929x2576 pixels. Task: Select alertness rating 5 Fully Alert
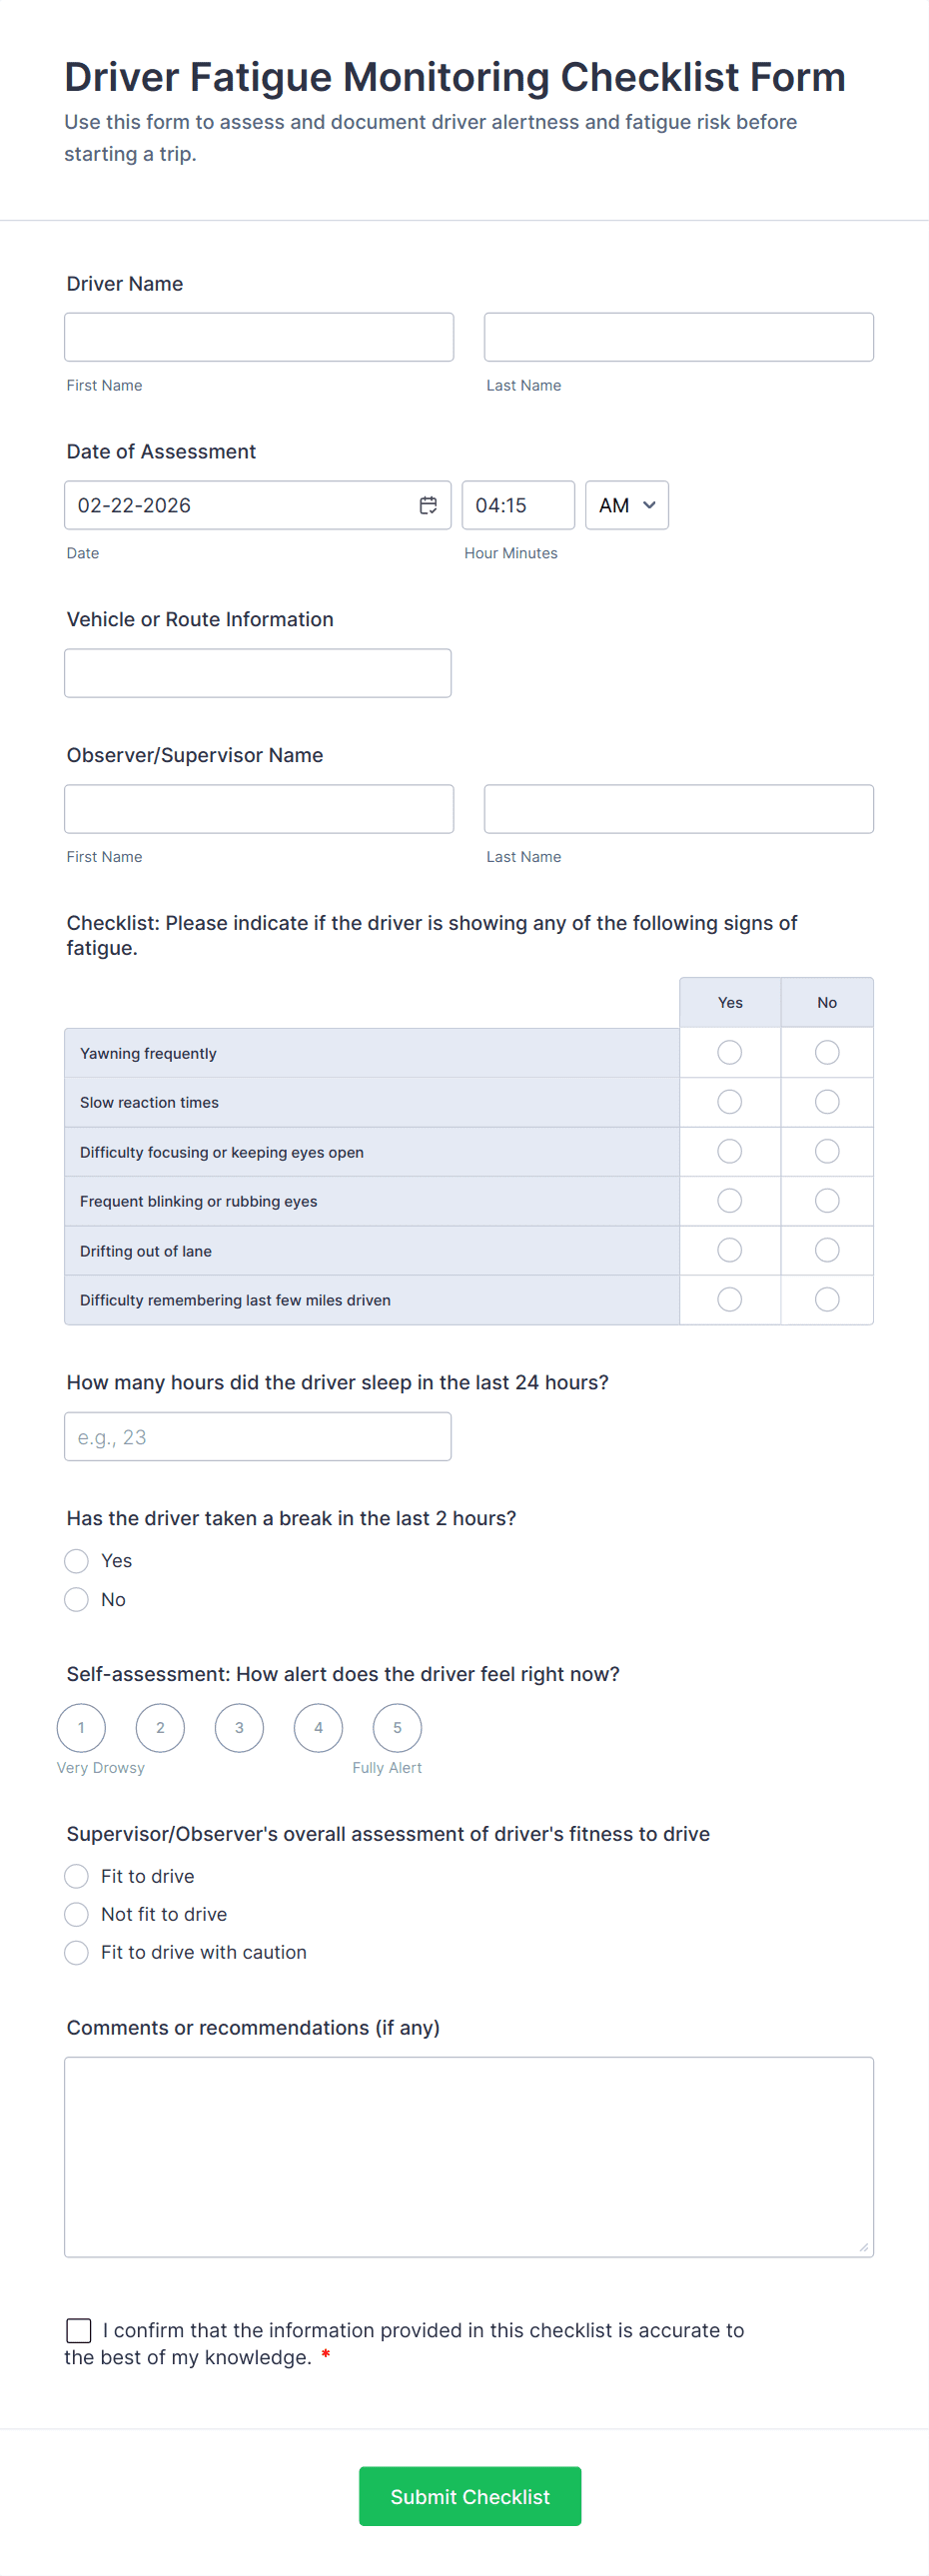tap(397, 1728)
